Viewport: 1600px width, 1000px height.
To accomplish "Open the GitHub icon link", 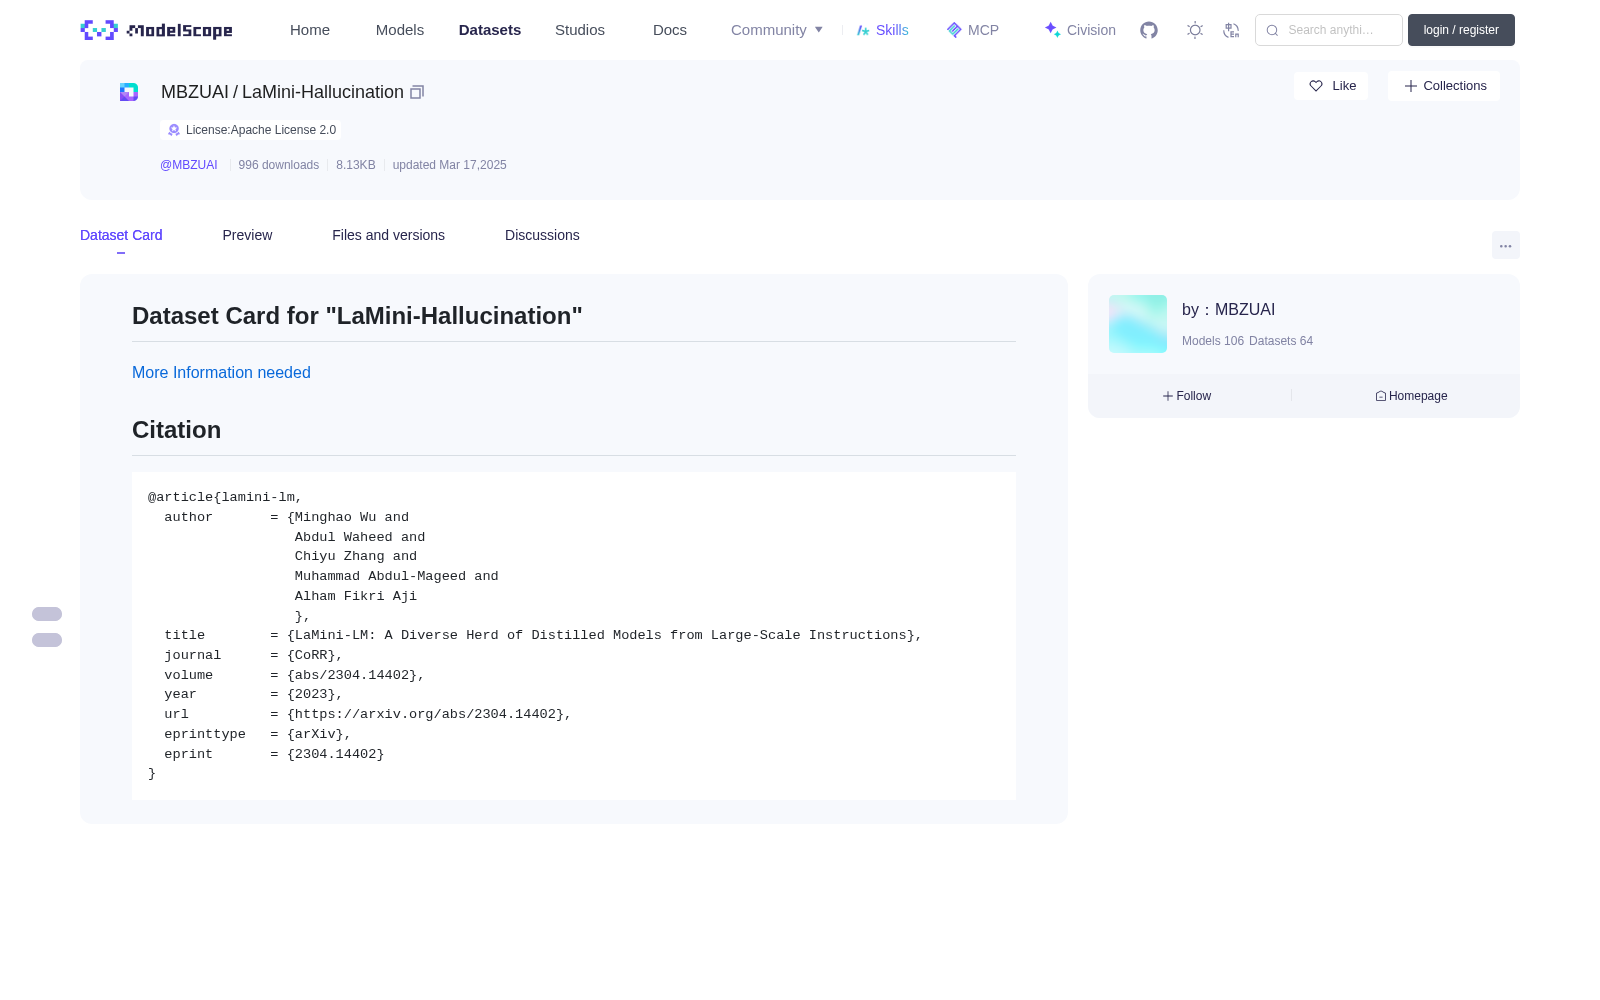I will [x=1149, y=30].
